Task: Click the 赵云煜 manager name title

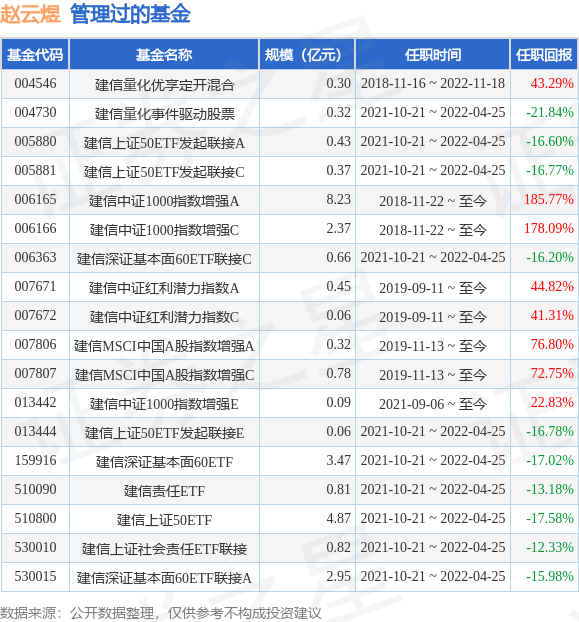Action: point(30,13)
